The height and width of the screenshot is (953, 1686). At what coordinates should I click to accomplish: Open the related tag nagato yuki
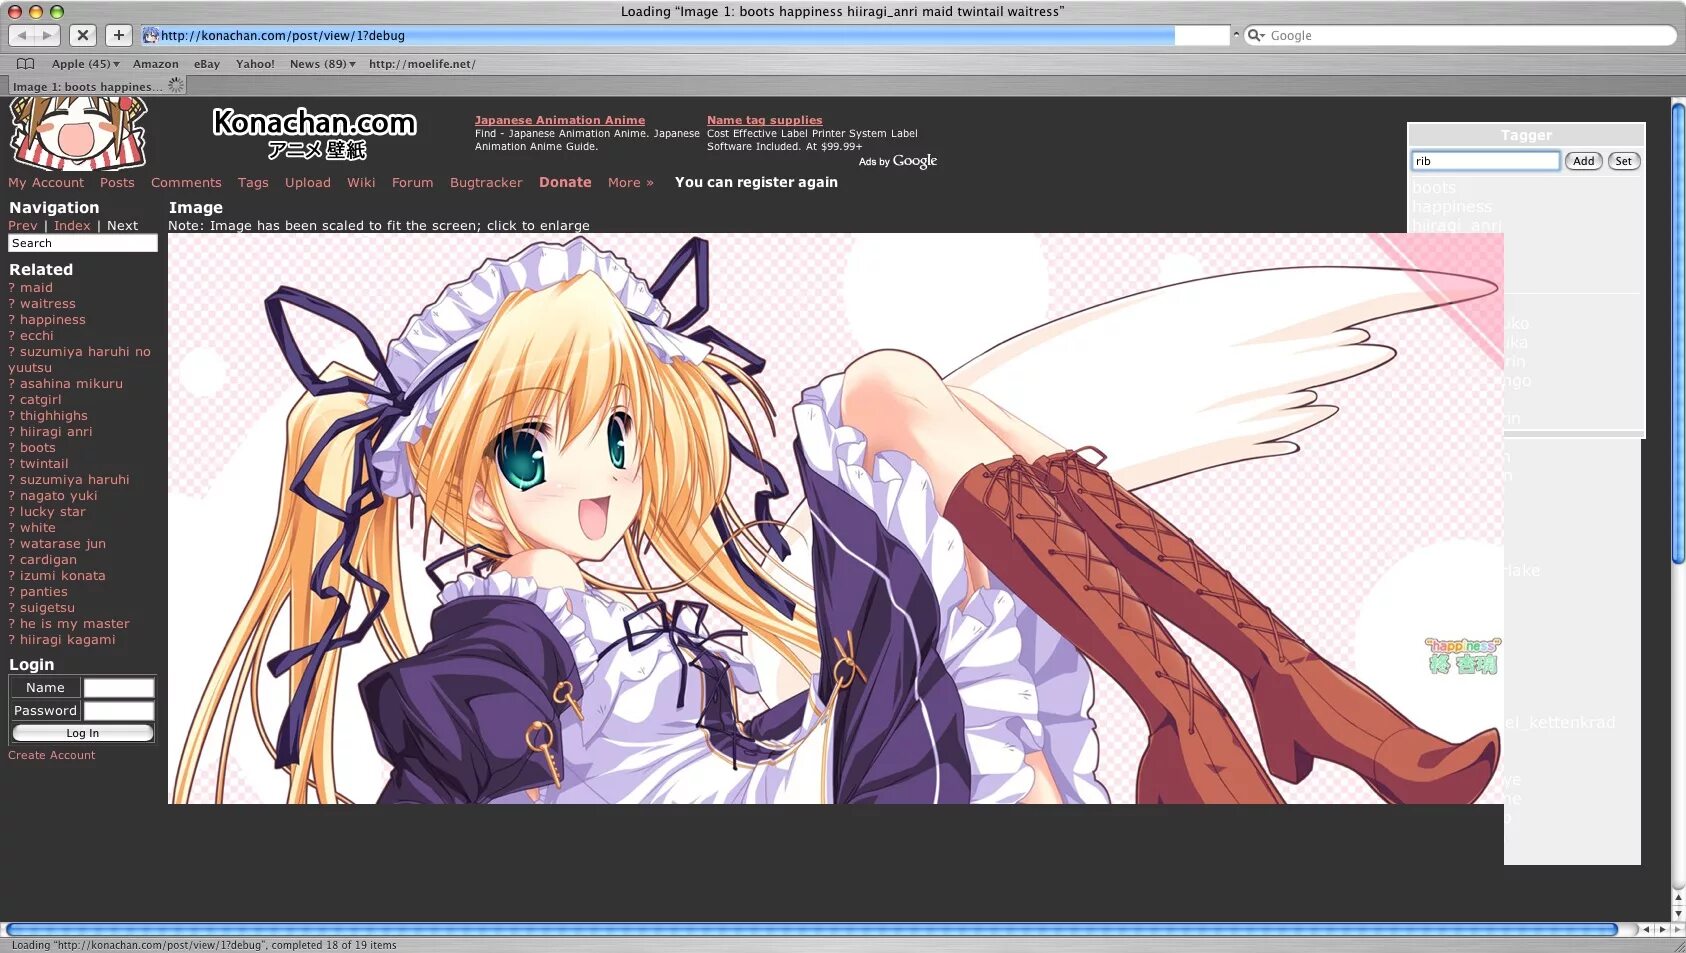pos(59,496)
